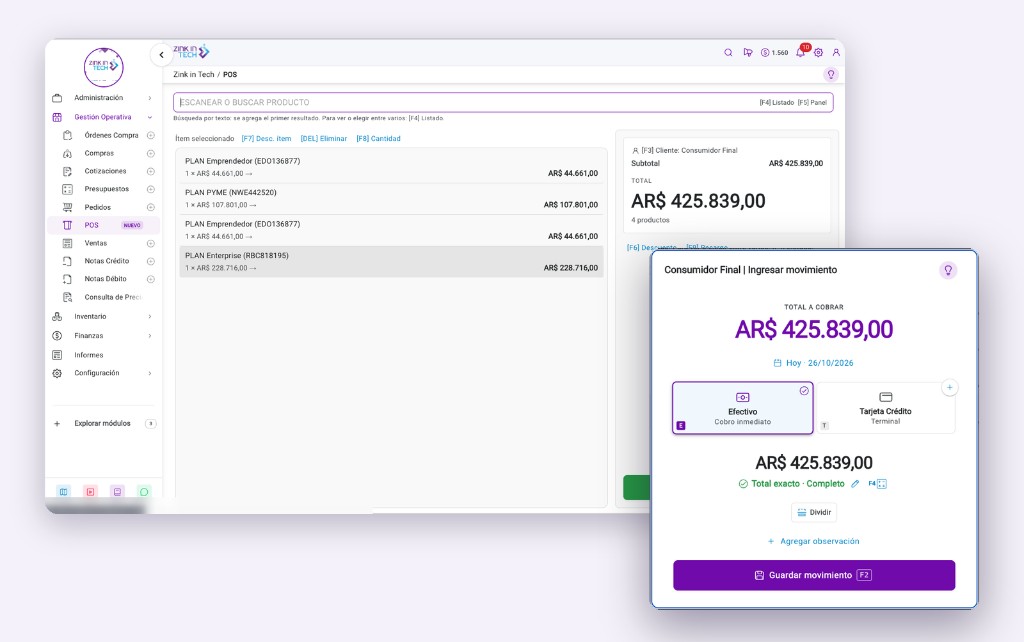The height and width of the screenshot is (642, 1024).
Task: Add new Pedidos with its plus icon
Action: (151, 207)
